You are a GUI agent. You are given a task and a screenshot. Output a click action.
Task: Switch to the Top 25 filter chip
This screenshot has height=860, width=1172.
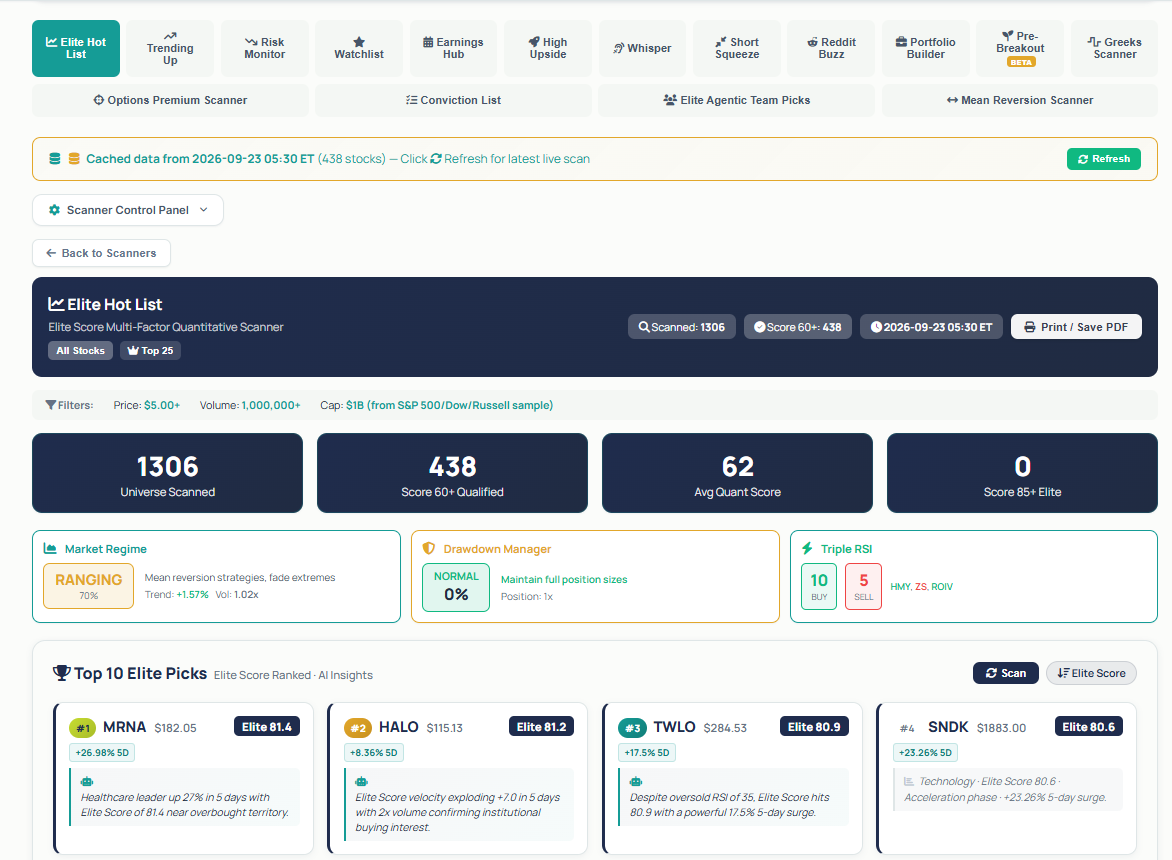tap(150, 350)
